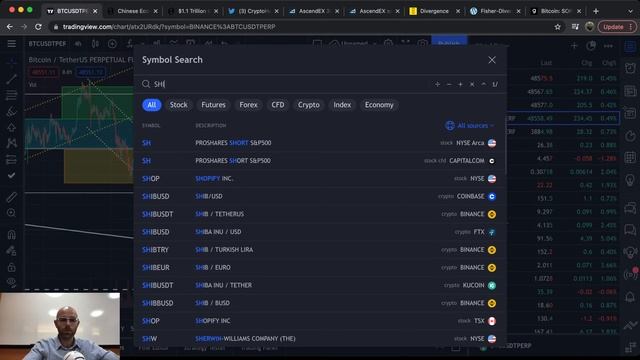This screenshot has height=360, width=640.
Task: Open the ideas lightbulb icon in right sidebar
Action: (630, 180)
